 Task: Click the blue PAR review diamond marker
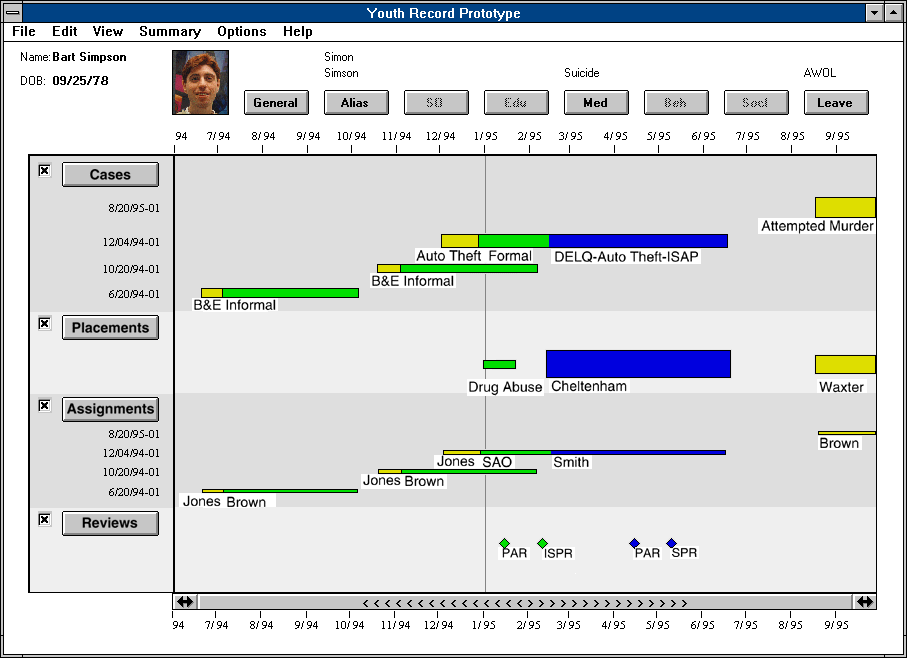pos(634,543)
